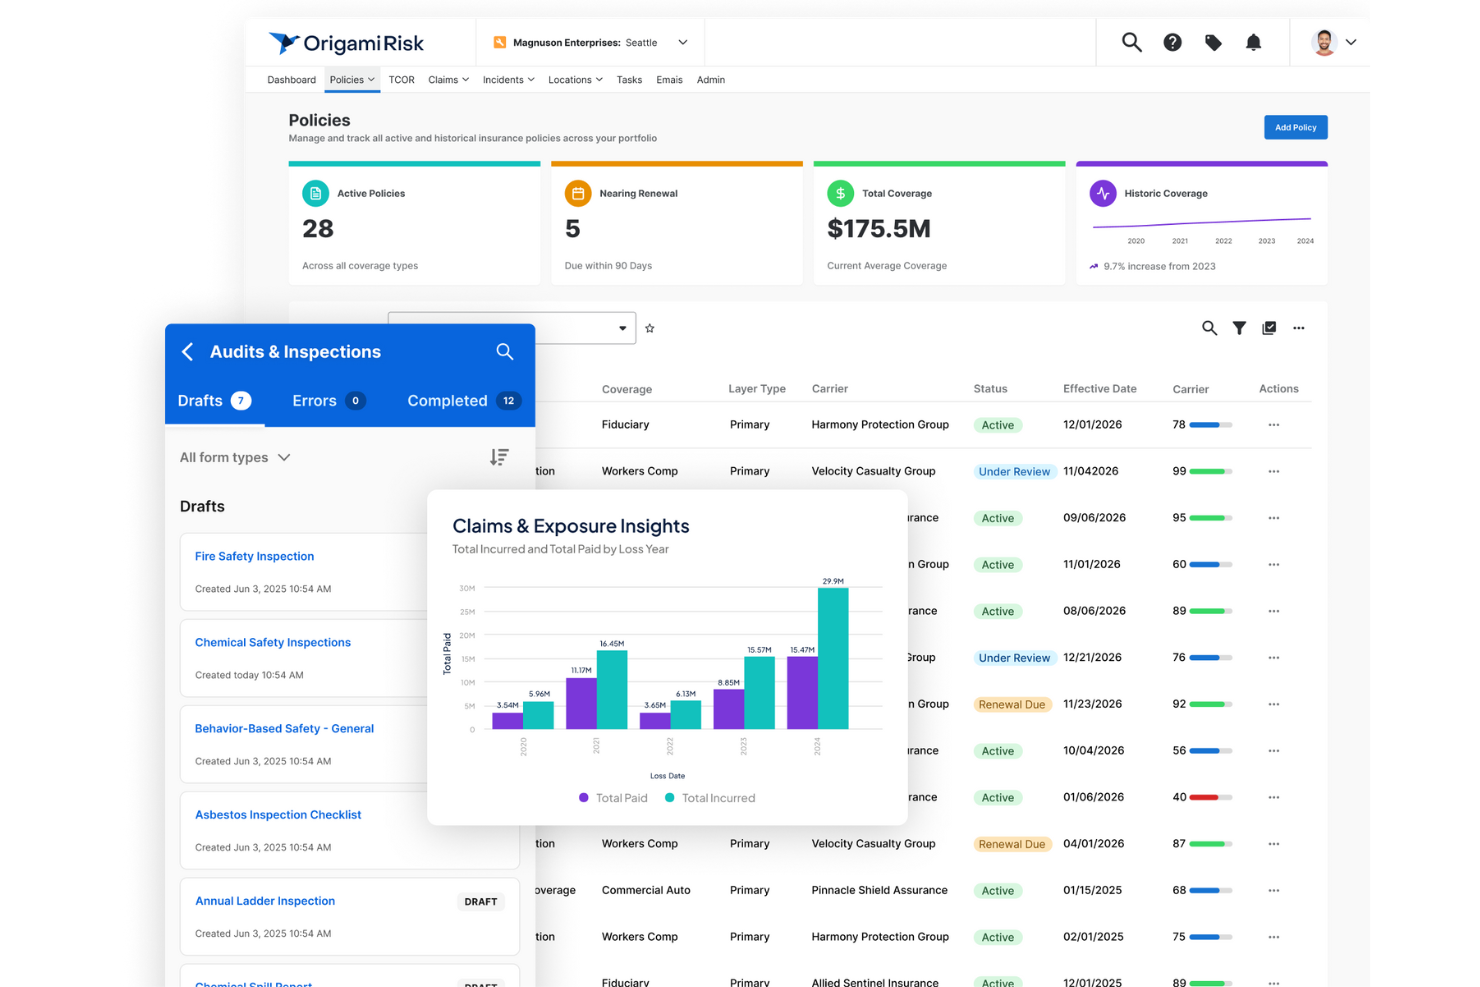Click the tag icon in header
The image size is (1480, 987).
pyautogui.click(x=1213, y=42)
